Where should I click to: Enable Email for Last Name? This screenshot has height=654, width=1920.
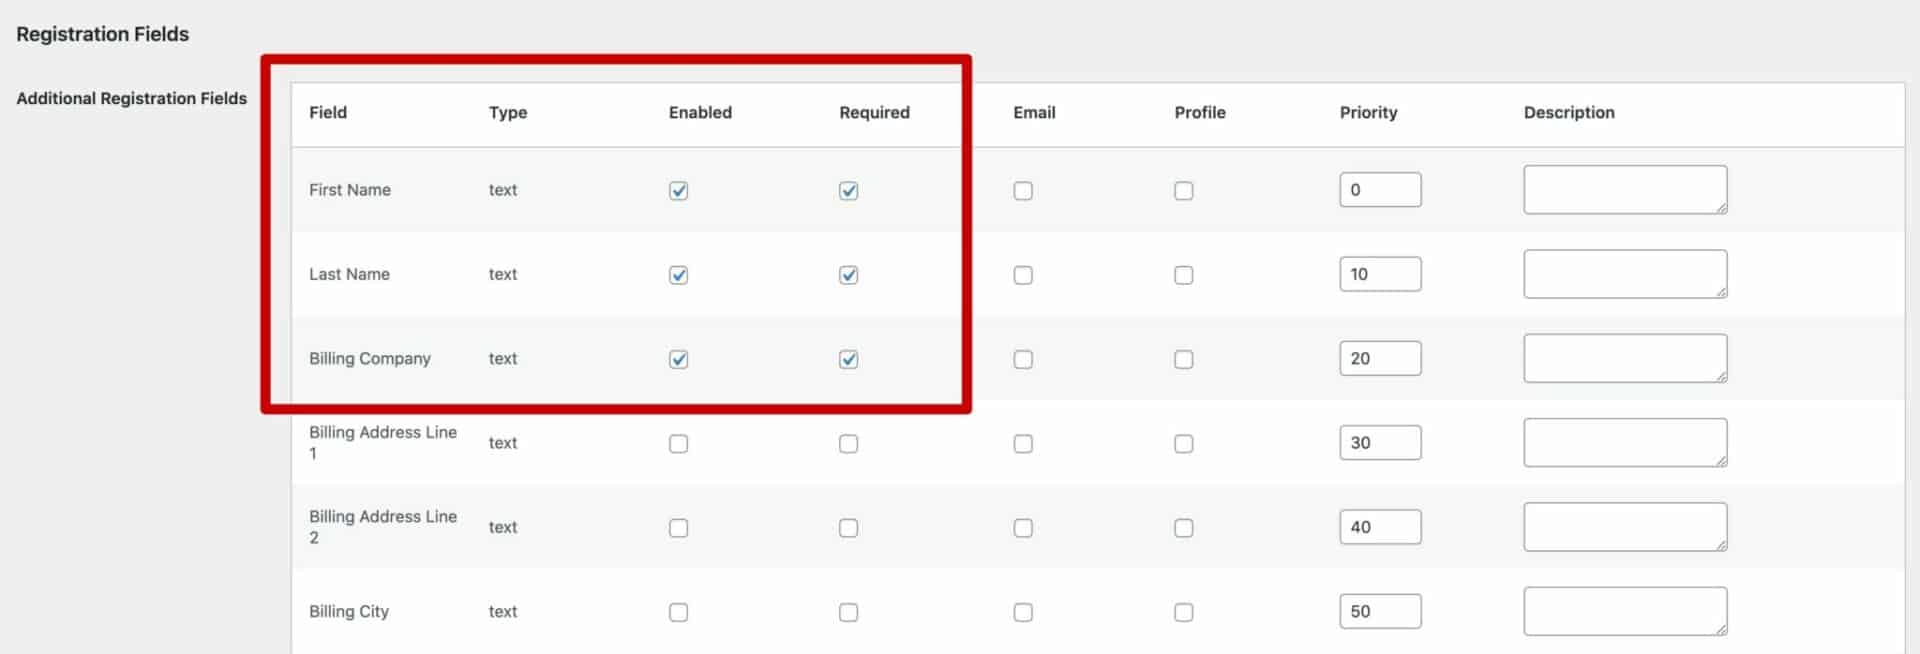(x=1023, y=274)
